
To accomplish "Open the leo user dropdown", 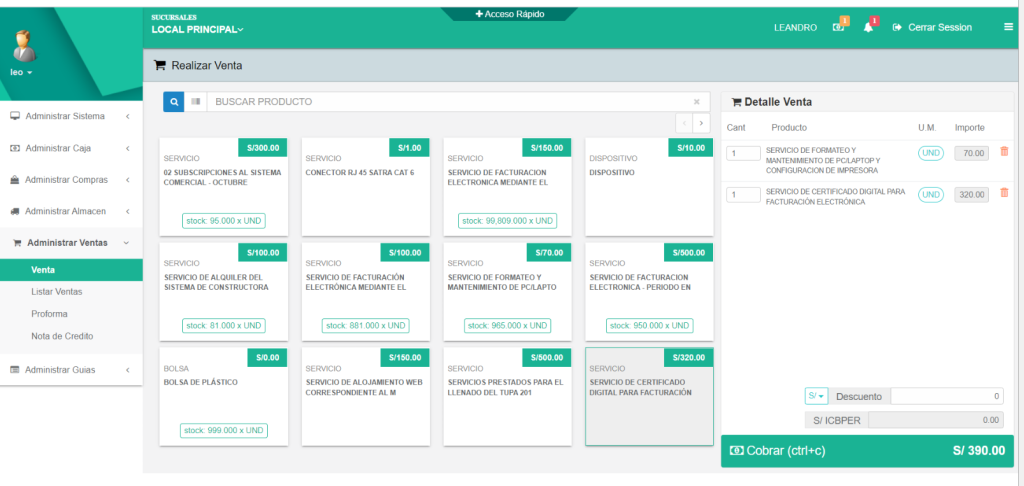I will [x=21, y=73].
